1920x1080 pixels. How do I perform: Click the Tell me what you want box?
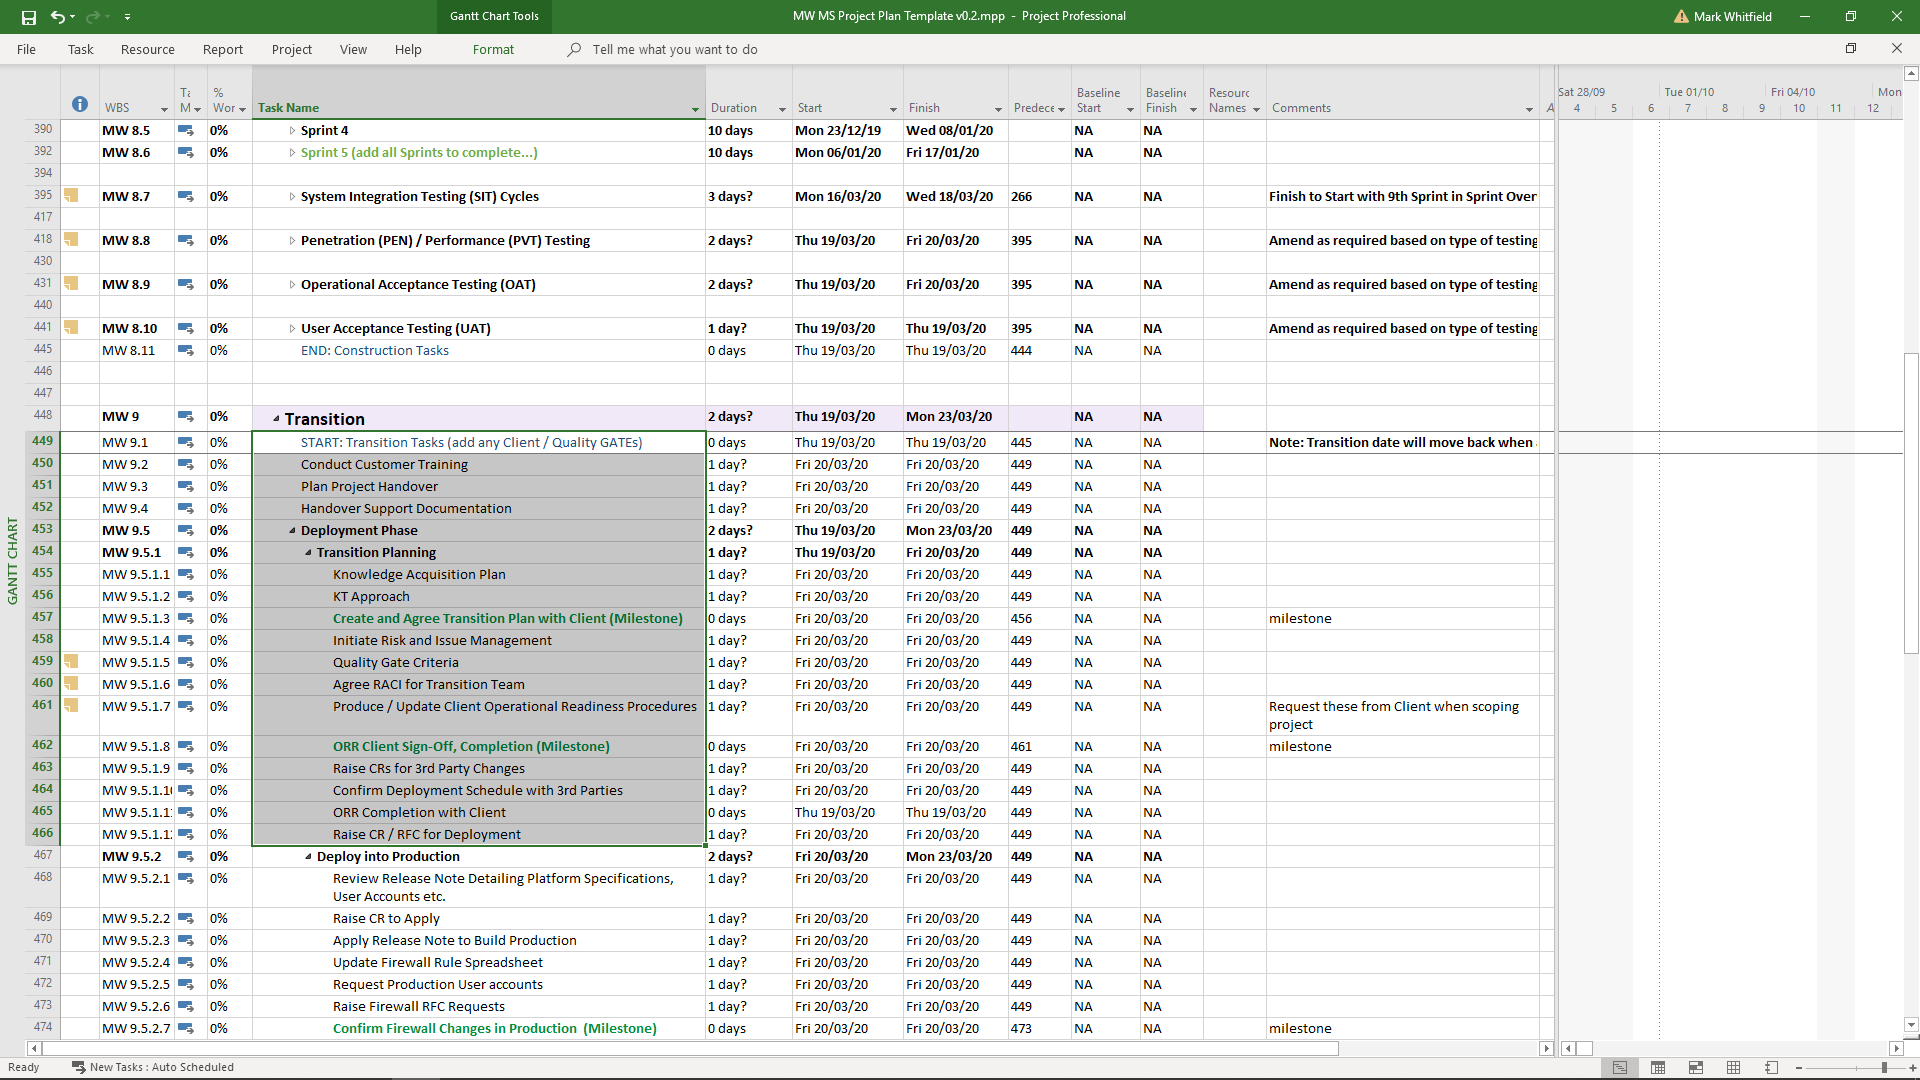[674, 49]
